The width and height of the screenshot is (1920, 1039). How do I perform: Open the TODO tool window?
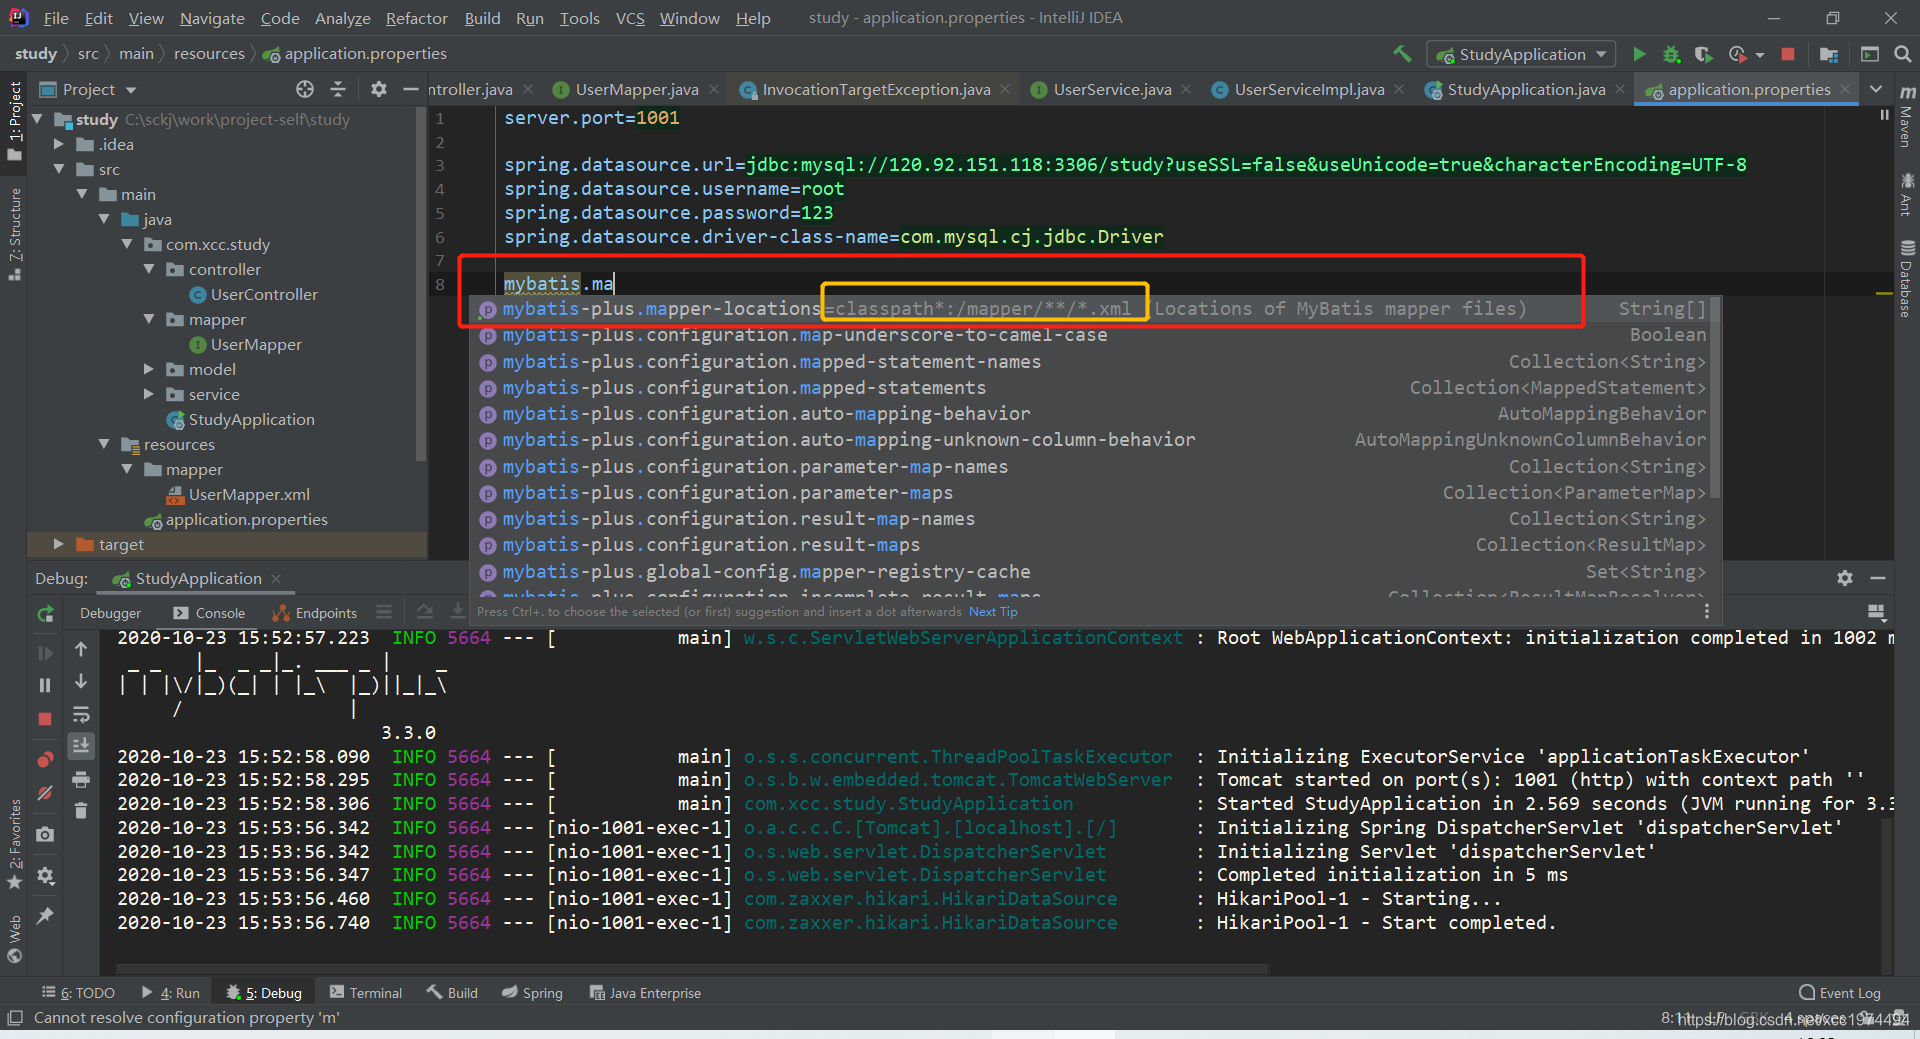tap(79, 992)
